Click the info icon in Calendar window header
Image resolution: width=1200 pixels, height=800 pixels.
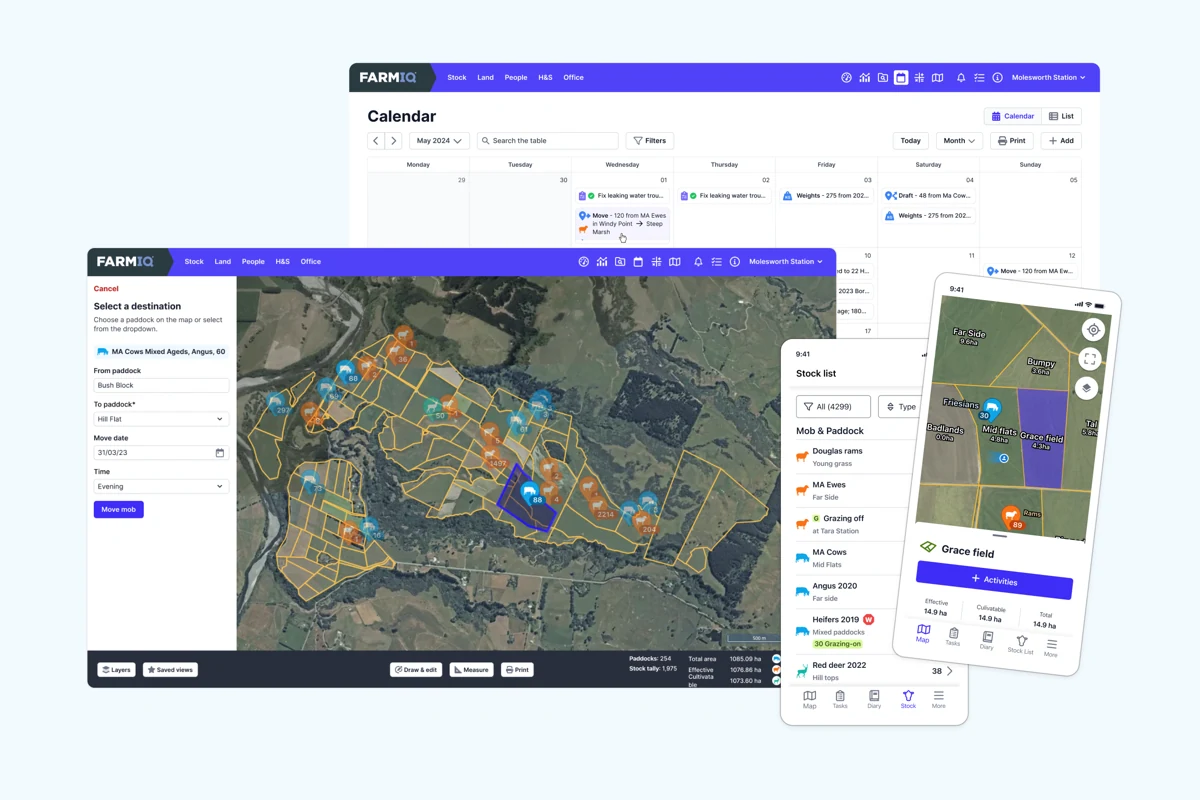click(997, 78)
